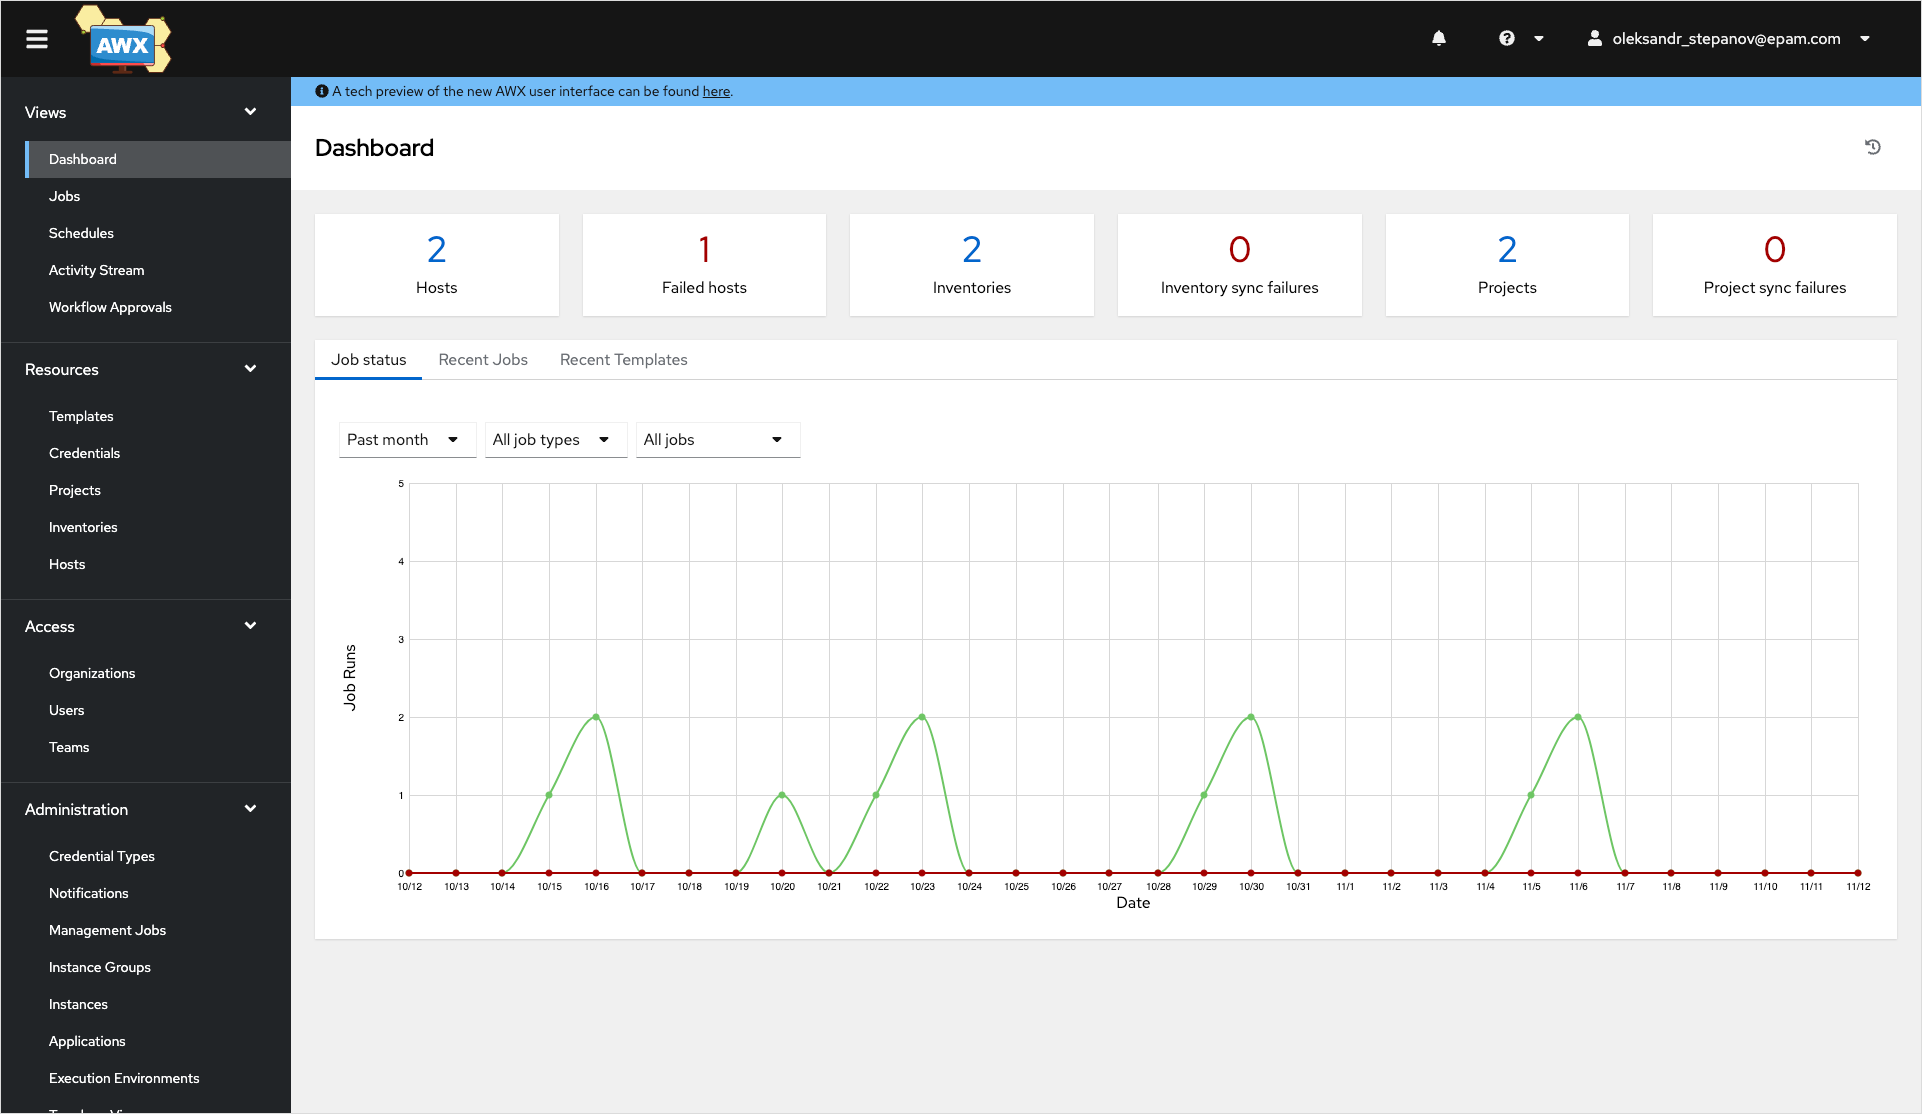
Task: Switch to the Recent Jobs tab
Action: coord(484,359)
